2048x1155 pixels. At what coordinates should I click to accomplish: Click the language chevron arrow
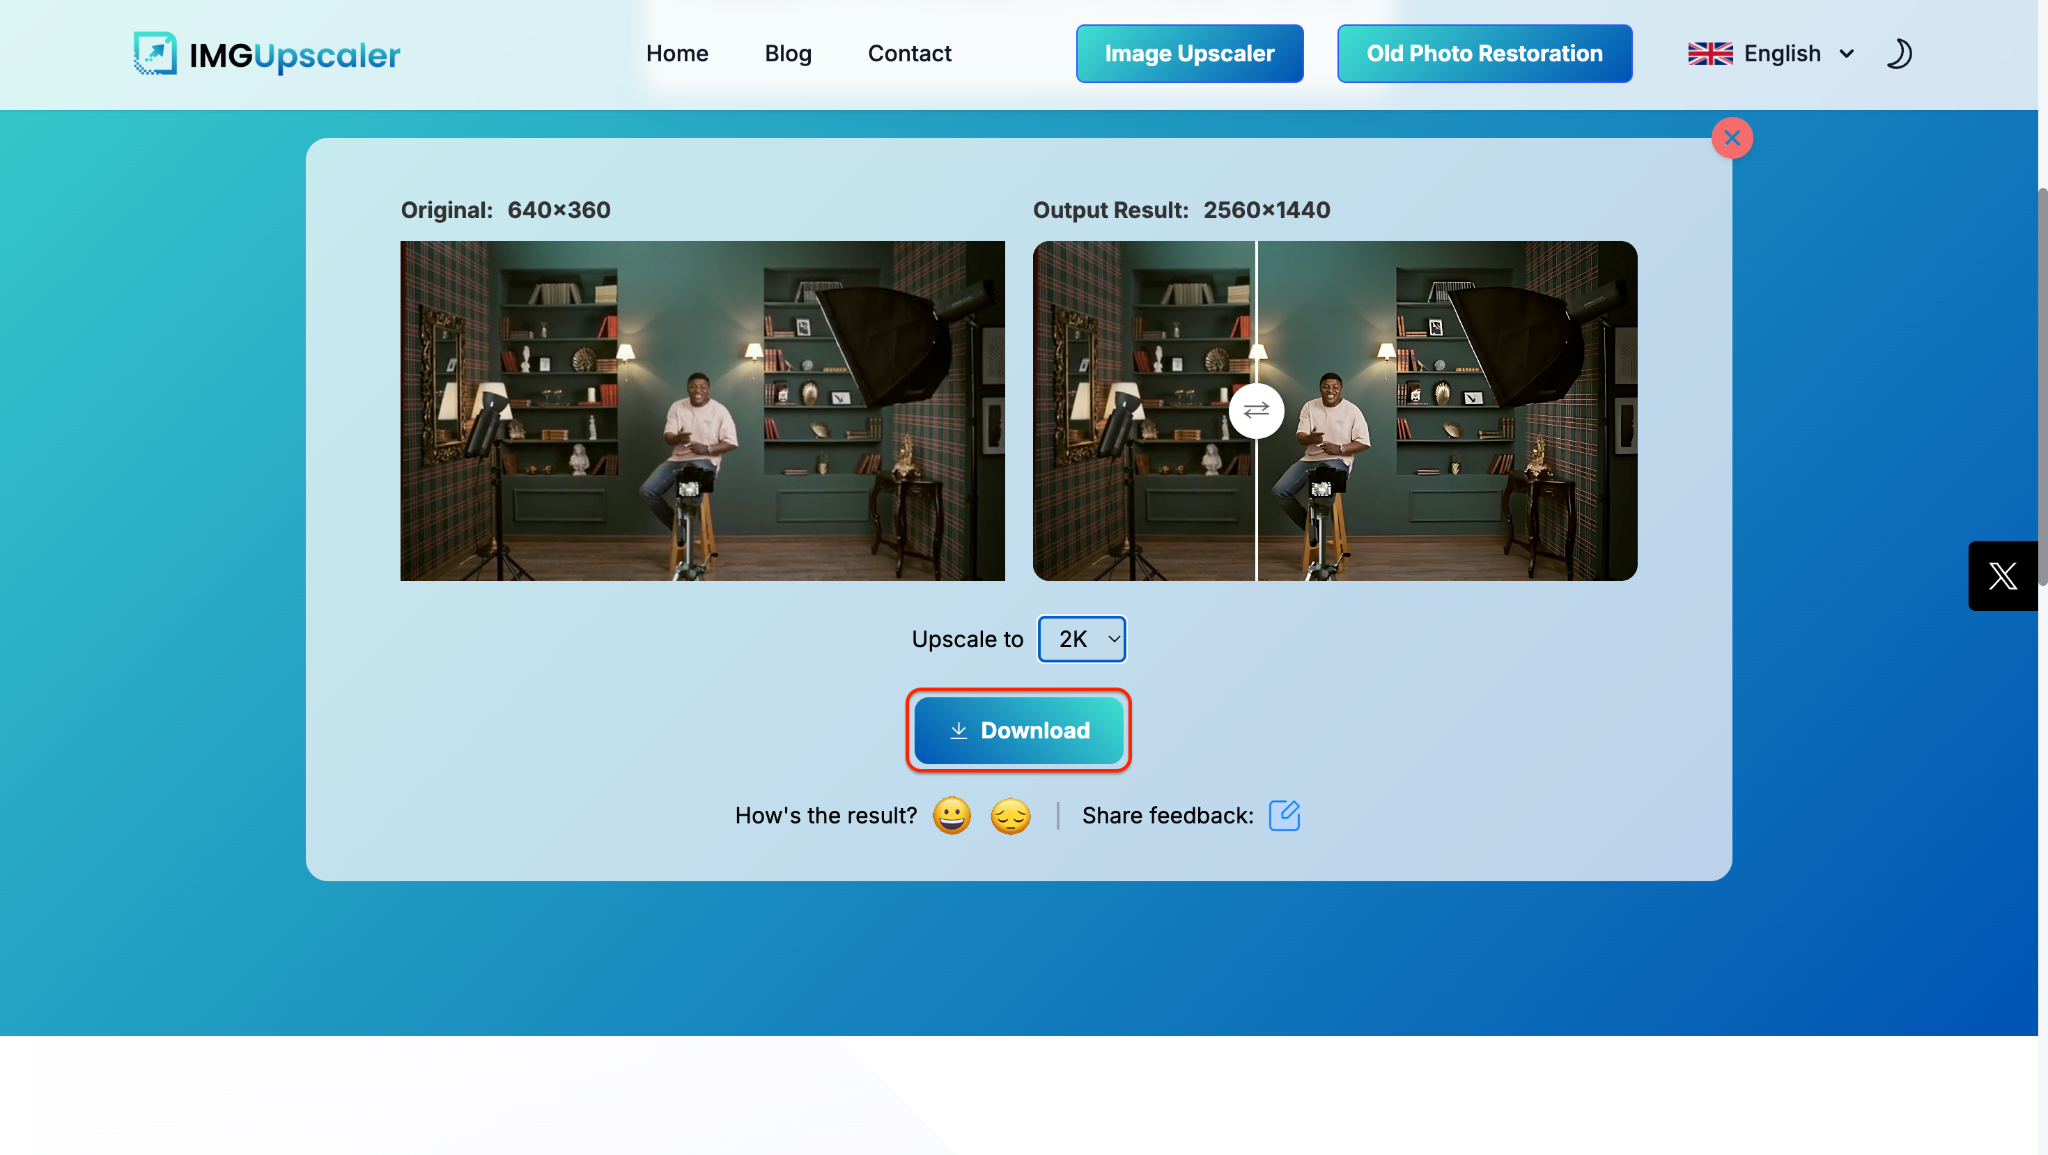click(x=1846, y=54)
